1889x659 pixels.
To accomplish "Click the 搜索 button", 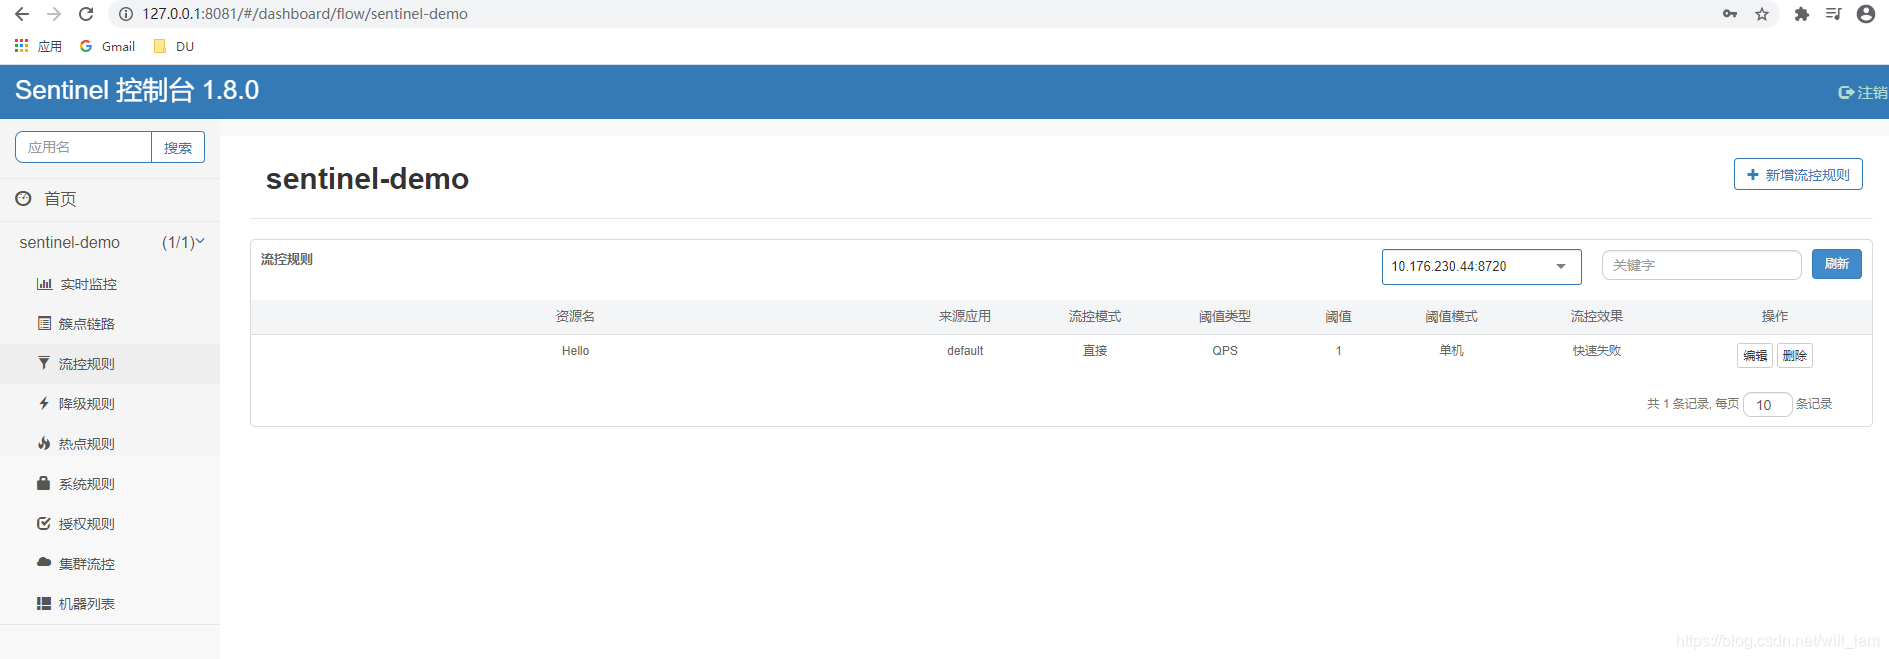I will [x=178, y=147].
